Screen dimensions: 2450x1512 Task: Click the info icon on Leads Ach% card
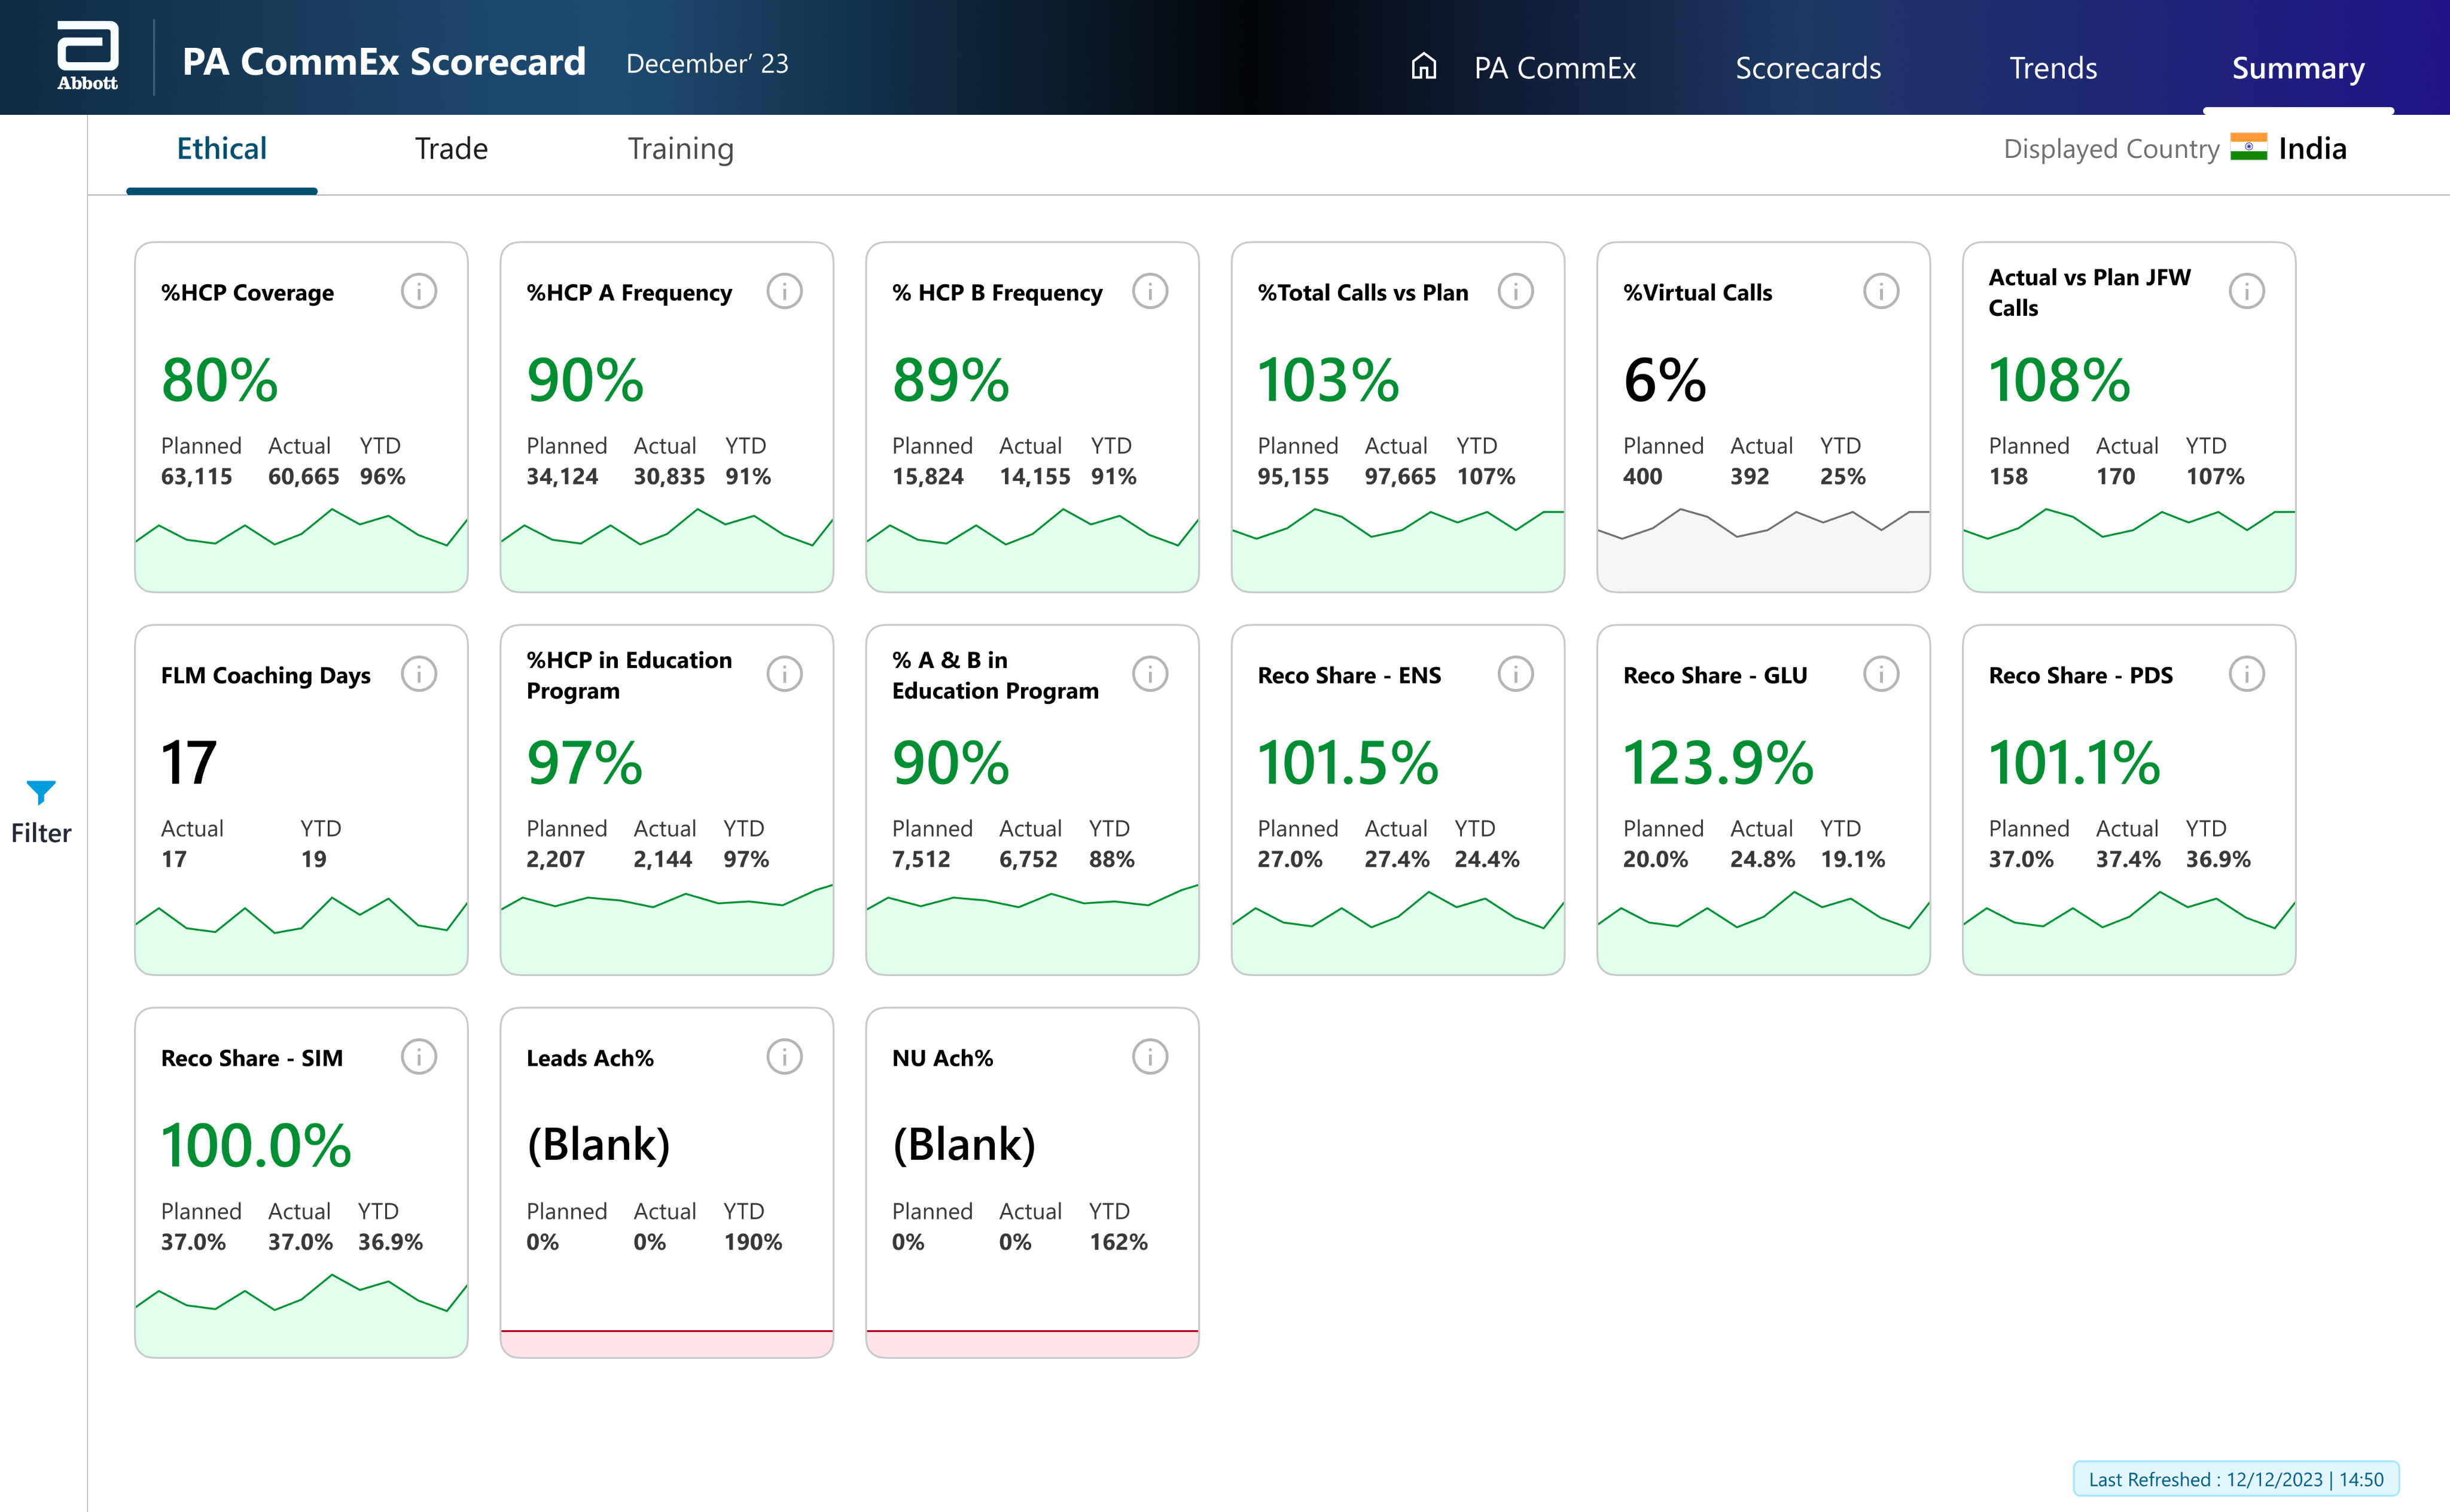784,1057
